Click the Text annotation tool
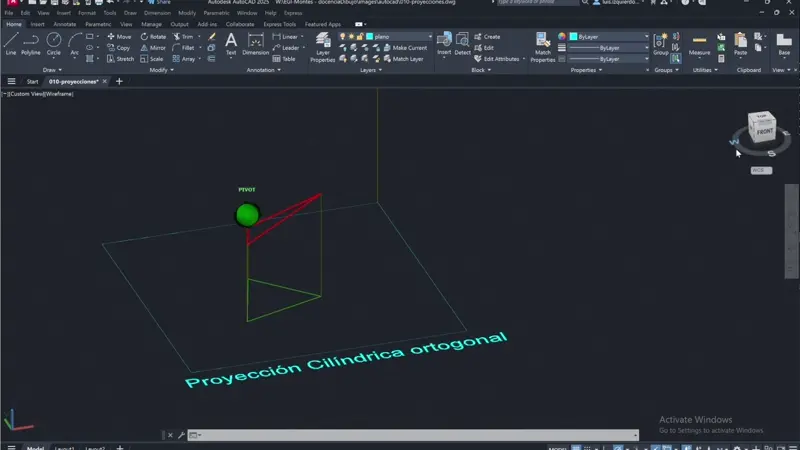Screen dimensions: 800x450 [231, 43]
